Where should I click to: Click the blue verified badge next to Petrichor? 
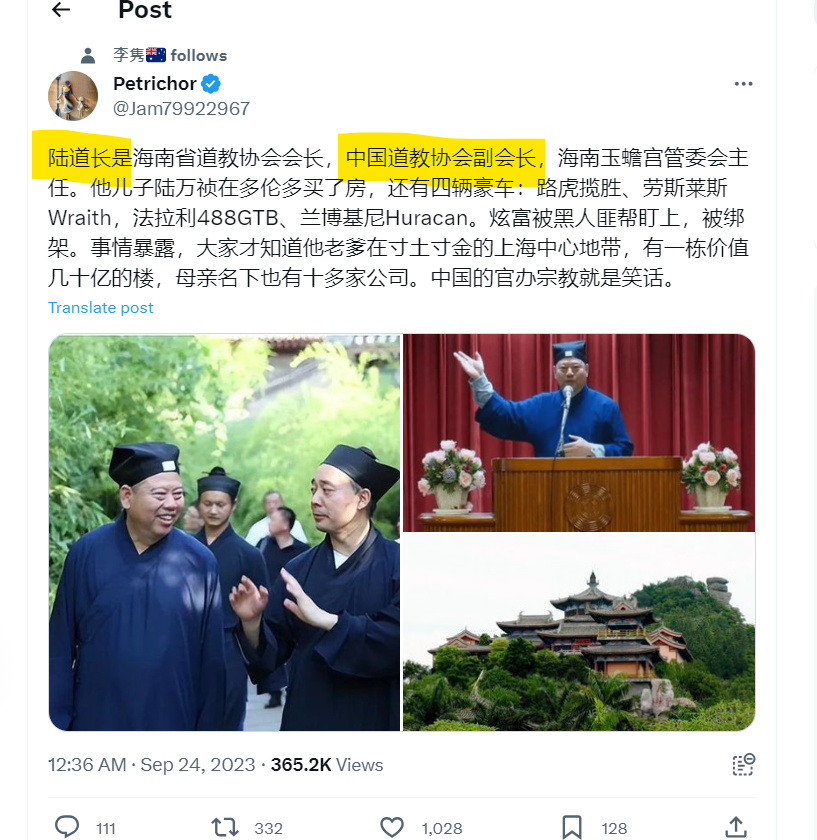pos(211,84)
